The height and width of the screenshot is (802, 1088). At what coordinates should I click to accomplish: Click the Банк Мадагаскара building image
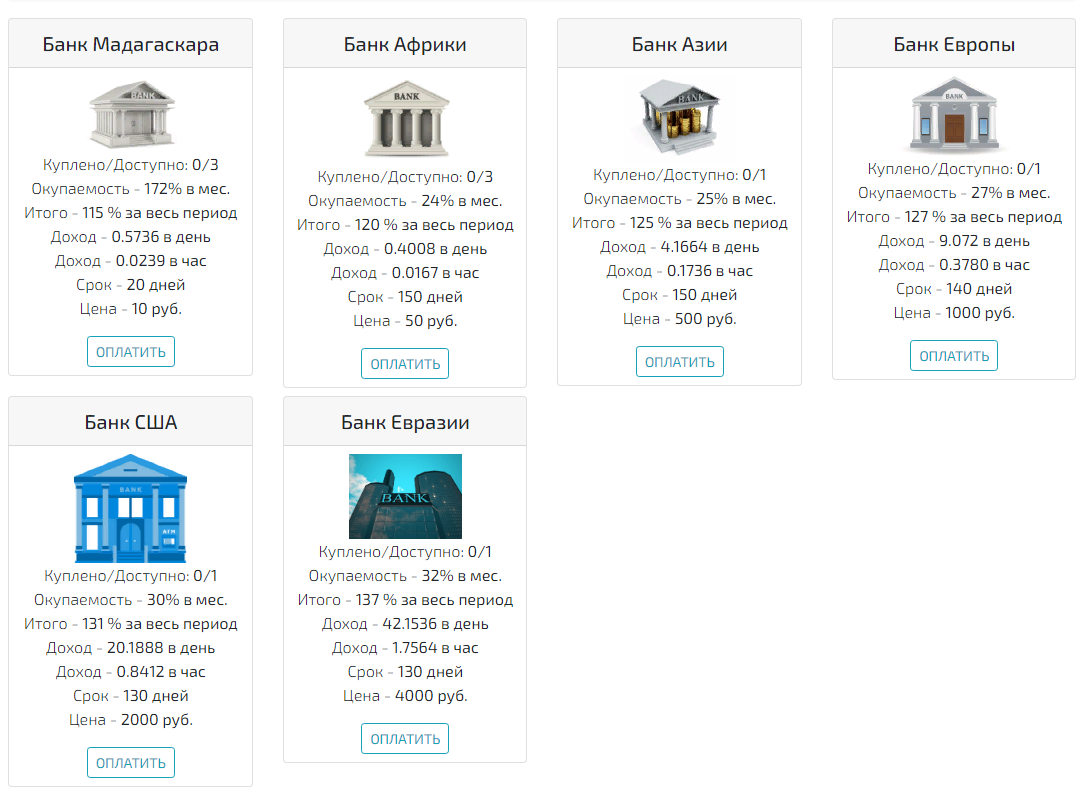130,114
